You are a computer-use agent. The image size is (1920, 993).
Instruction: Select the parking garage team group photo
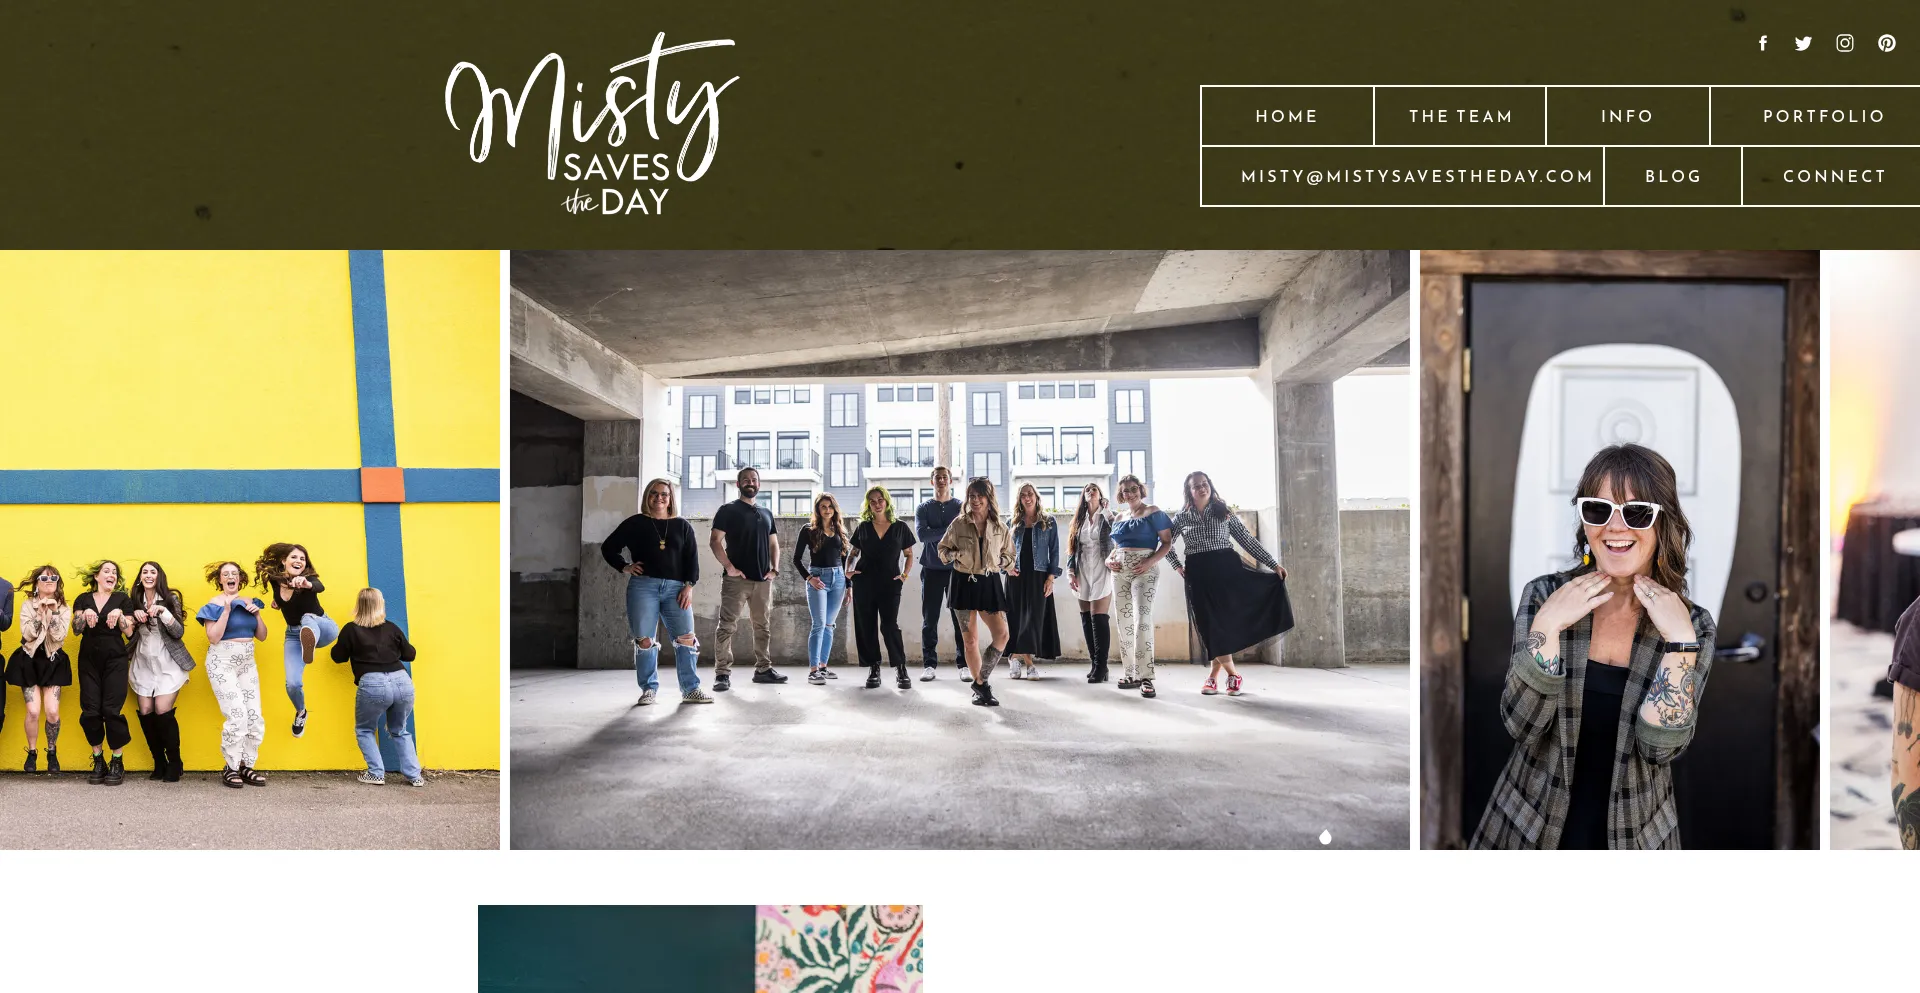tap(960, 550)
